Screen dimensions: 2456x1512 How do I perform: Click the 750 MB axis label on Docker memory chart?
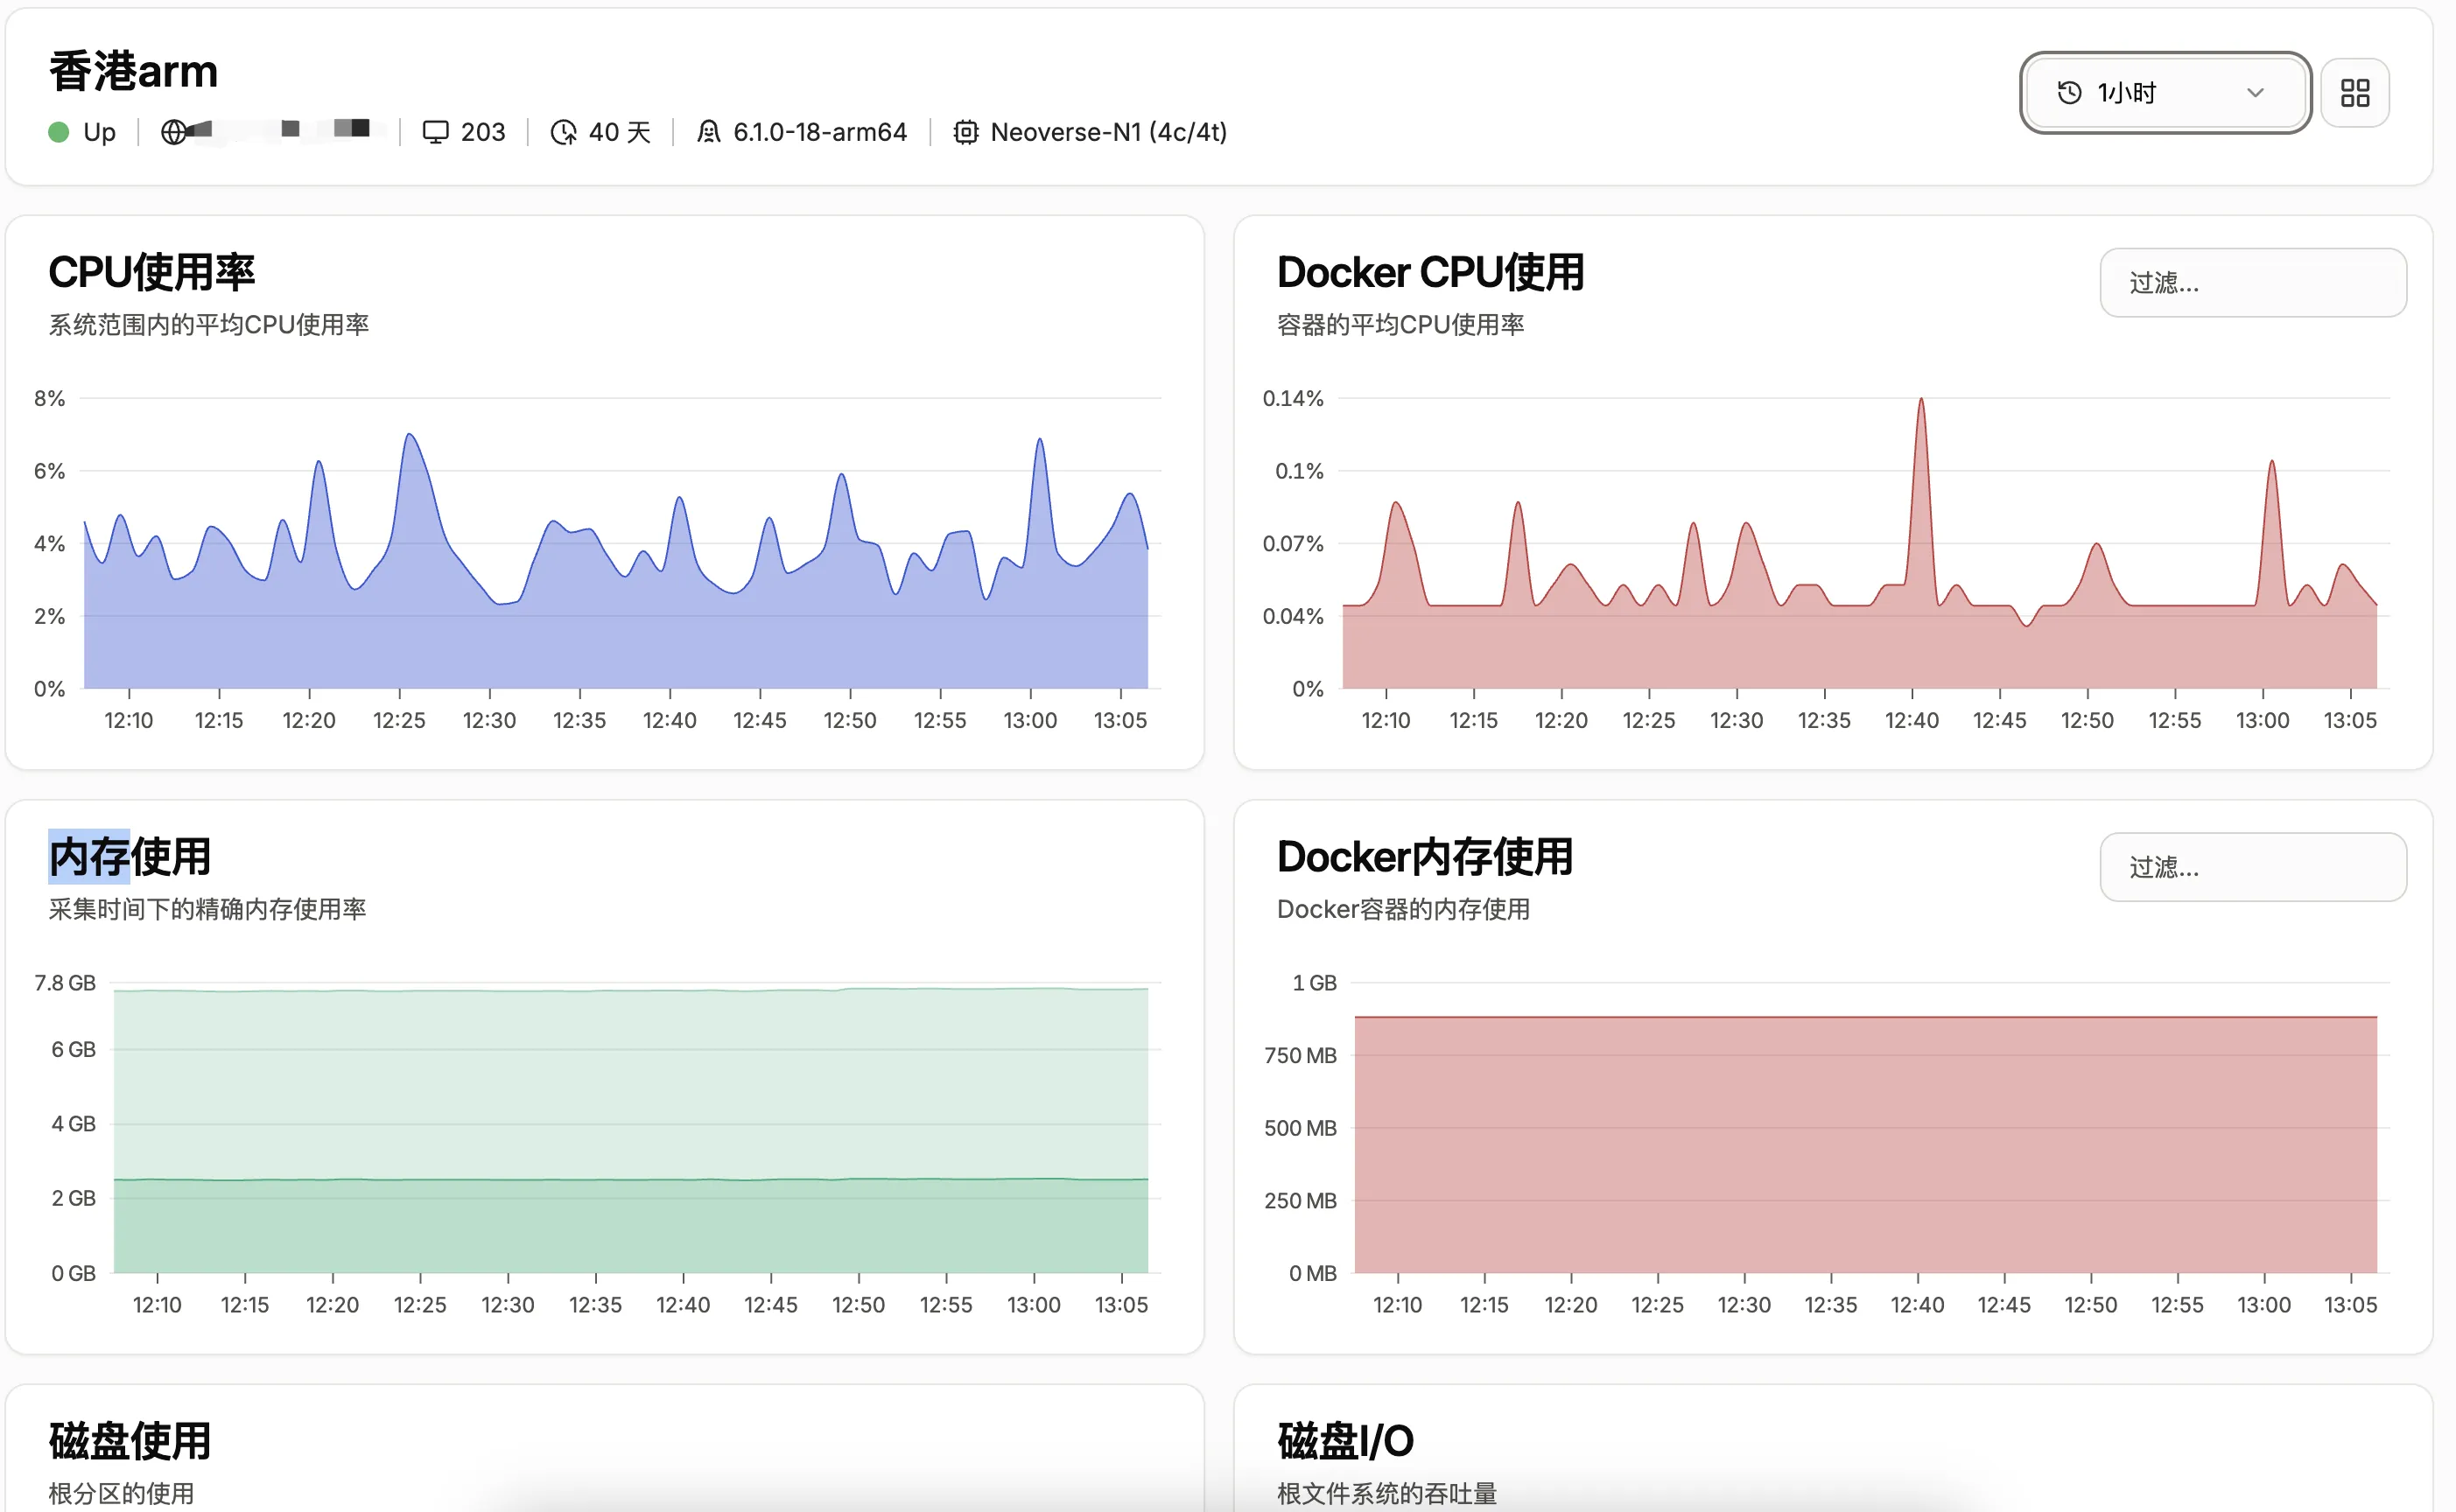click(1300, 1055)
